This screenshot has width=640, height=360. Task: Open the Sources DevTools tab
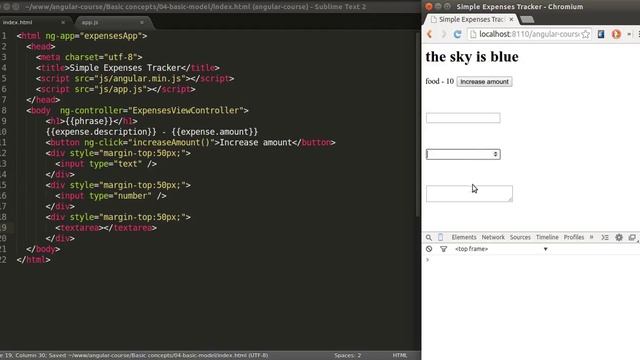click(520, 237)
